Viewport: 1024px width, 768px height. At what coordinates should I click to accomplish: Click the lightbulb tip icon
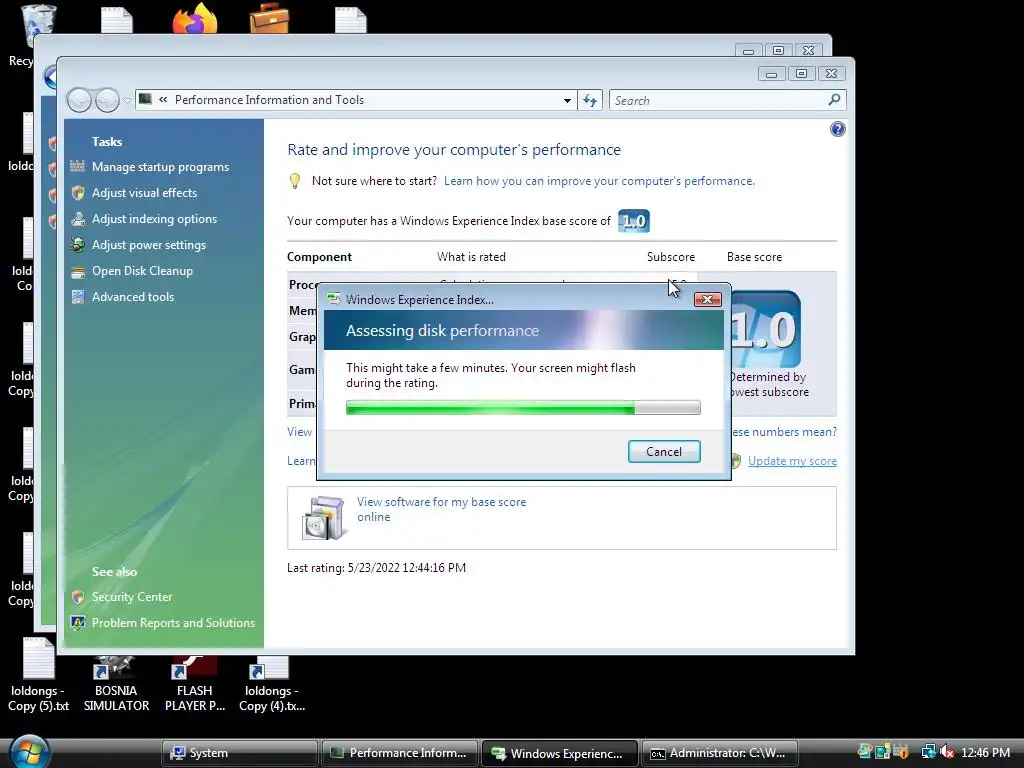coord(295,181)
